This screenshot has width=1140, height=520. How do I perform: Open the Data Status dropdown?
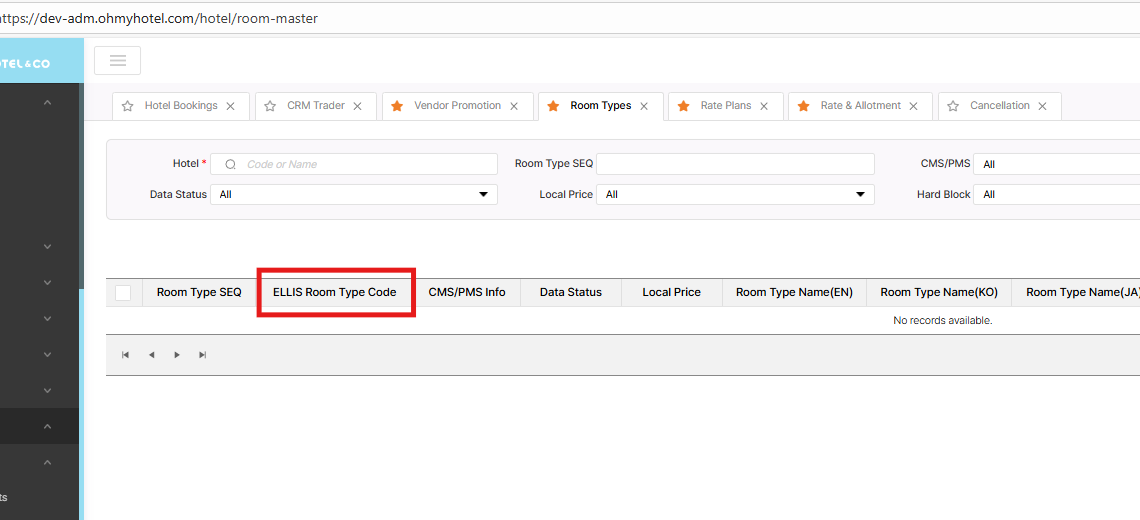tap(353, 195)
